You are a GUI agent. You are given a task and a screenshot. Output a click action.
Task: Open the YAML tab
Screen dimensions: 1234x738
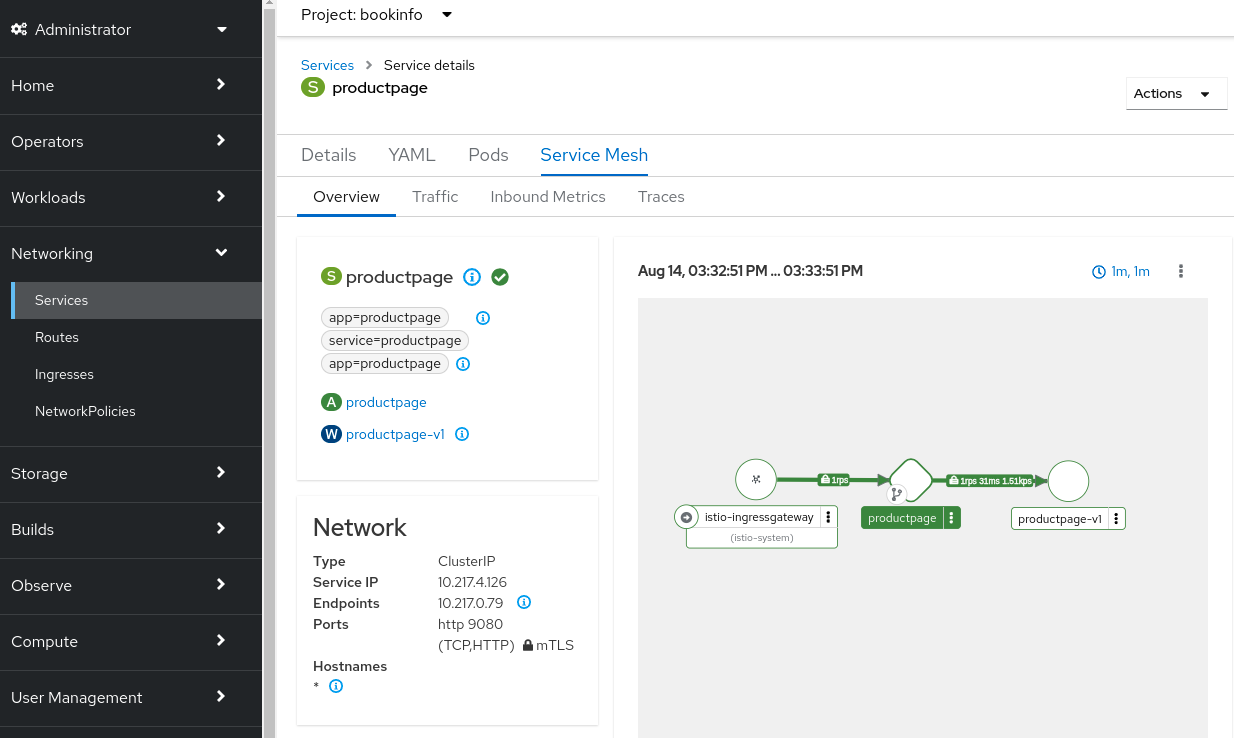(412, 155)
